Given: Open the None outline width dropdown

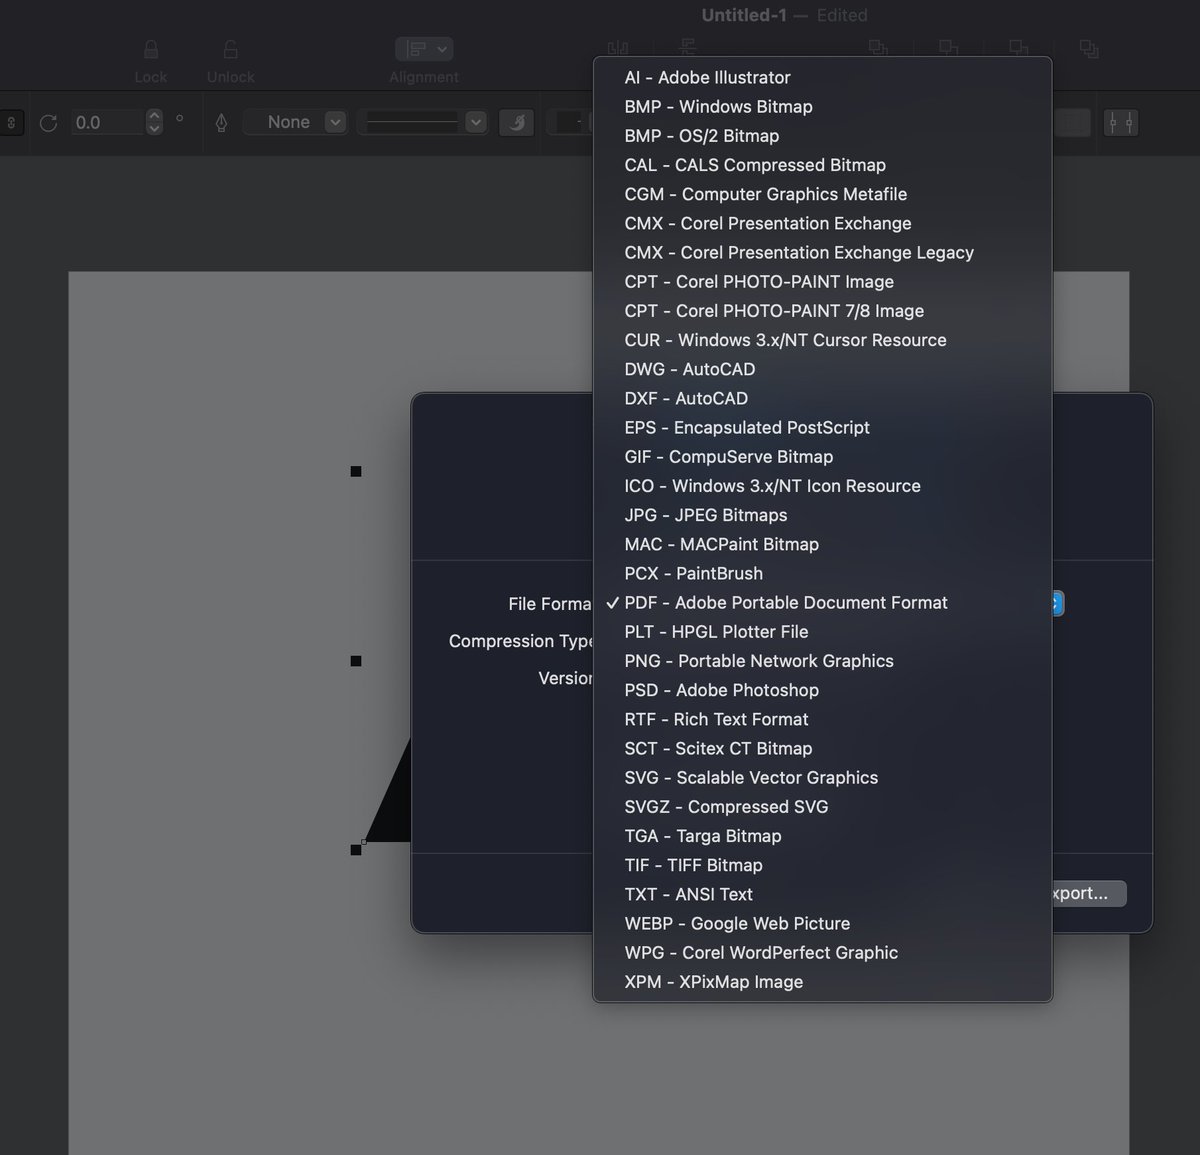Looking at the screenshot, I should pos(296,122).
